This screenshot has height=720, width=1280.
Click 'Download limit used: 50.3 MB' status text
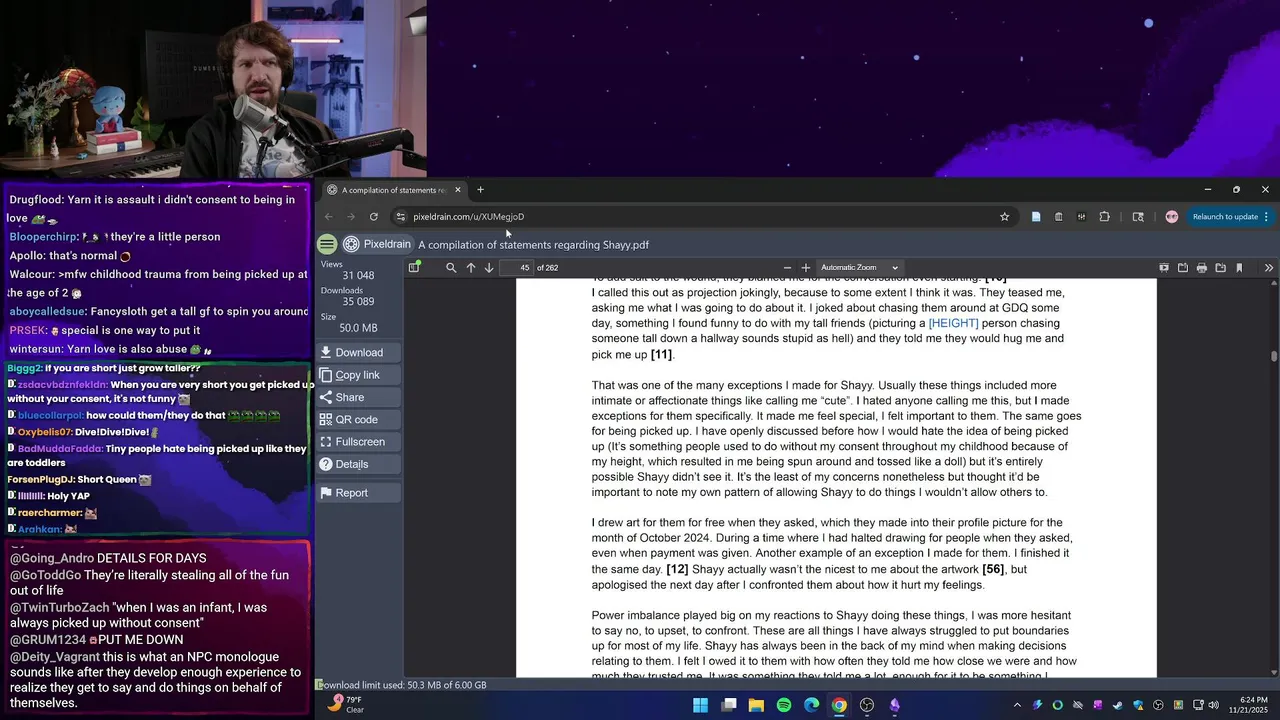coord(402,685)
